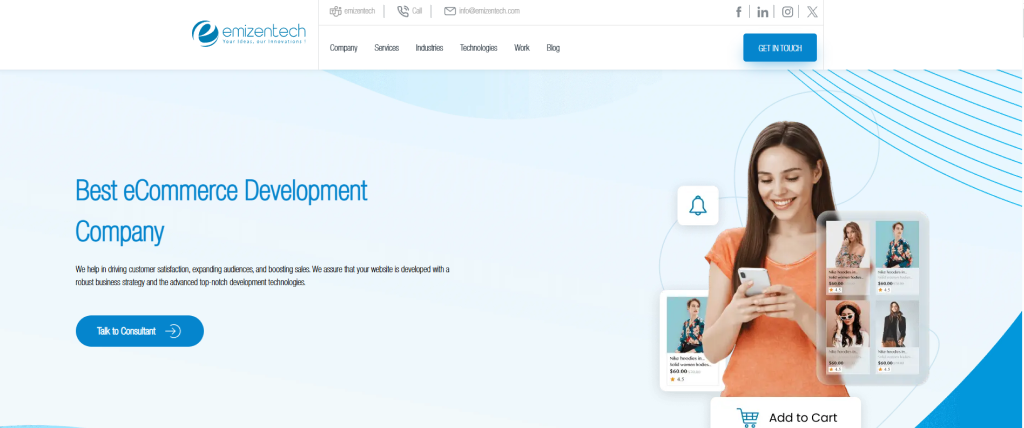Expand the Technologies menu
Image resolution: width=1024 pixels, height=428 pixels.
478,48
